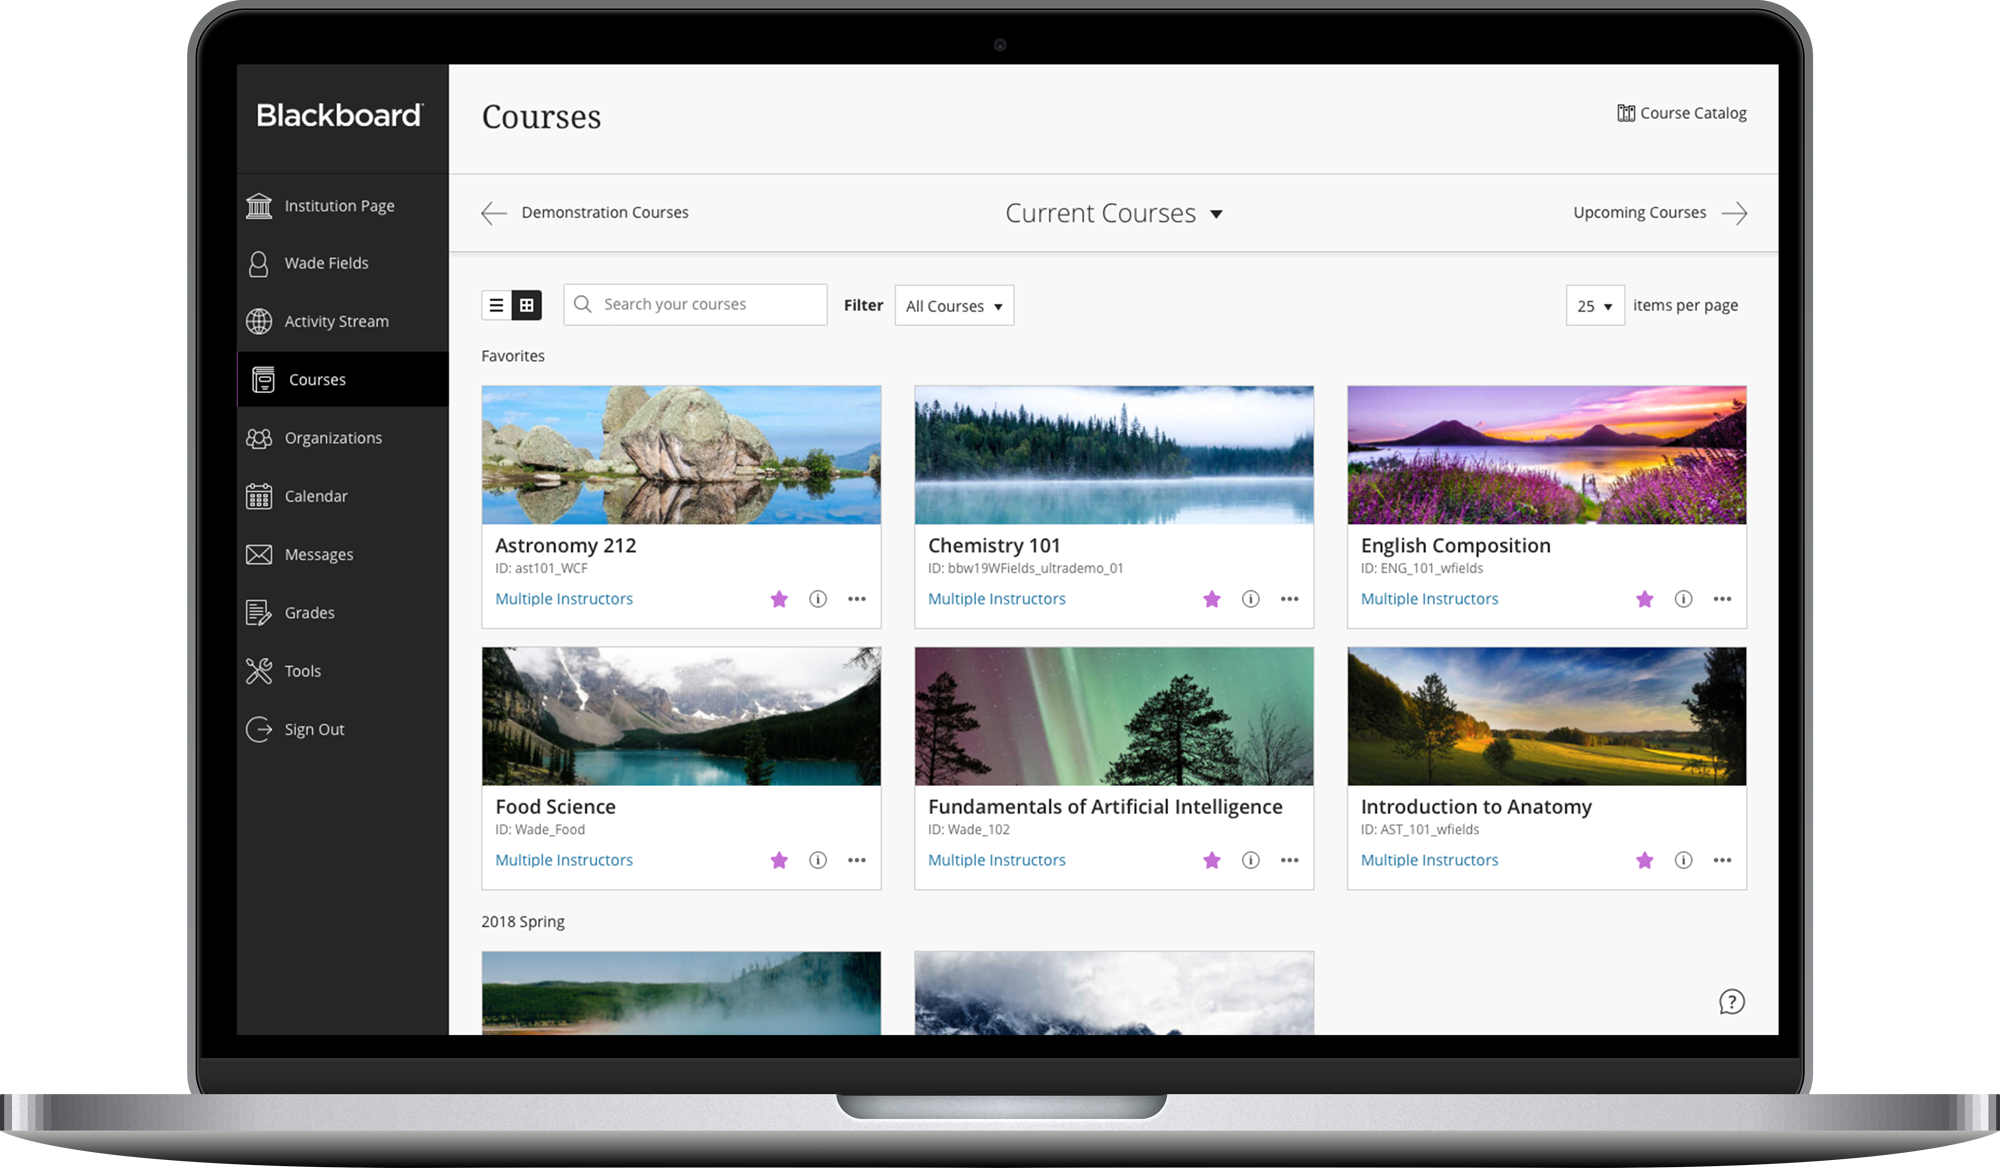Switch to list view of courses
This screenshot has height=1170, width=2000.
click(497, 304)
